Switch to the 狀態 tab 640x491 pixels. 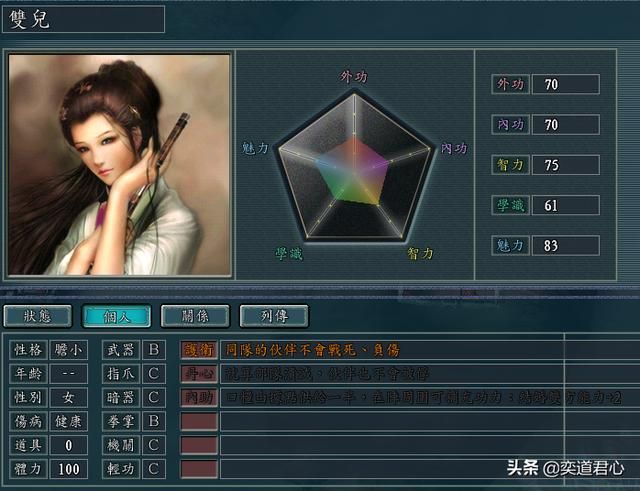[x=38, y=316]
